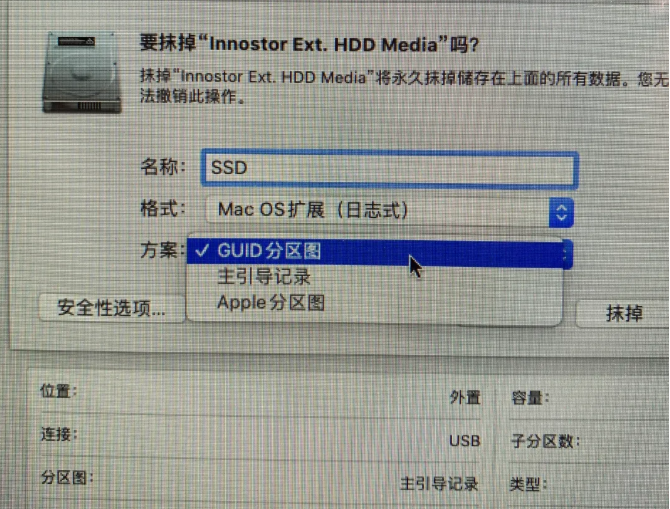Click the dialog title about erasing Innostor
670x509 pixels.
pyautogui.click(x=309, y=44)
